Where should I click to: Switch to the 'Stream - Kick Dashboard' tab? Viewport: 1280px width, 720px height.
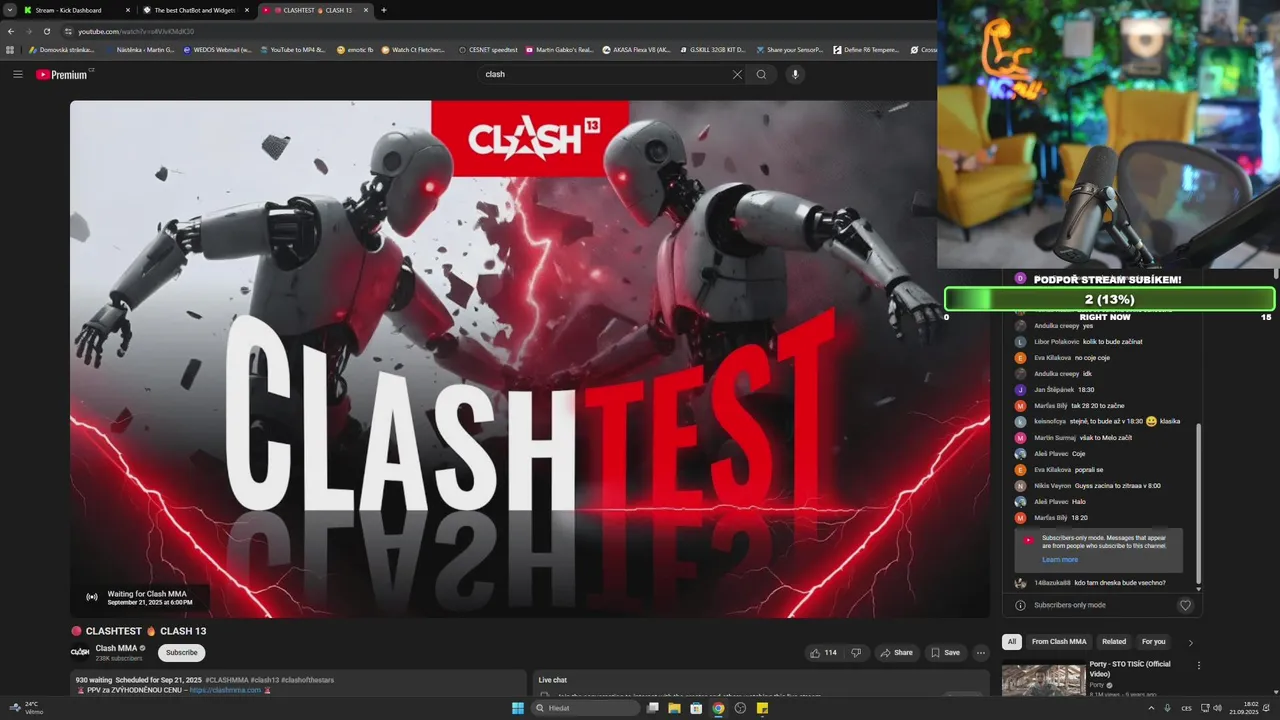pos(76,10)
